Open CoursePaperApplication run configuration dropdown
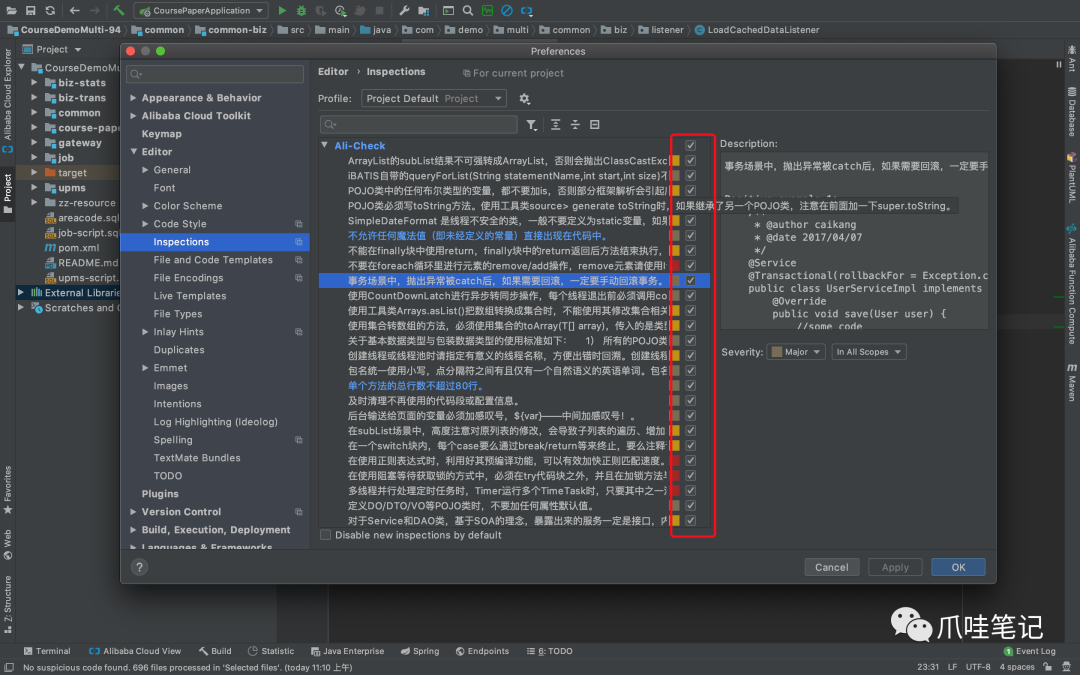This screenshot has width=1080, height=675. point(201,10)
